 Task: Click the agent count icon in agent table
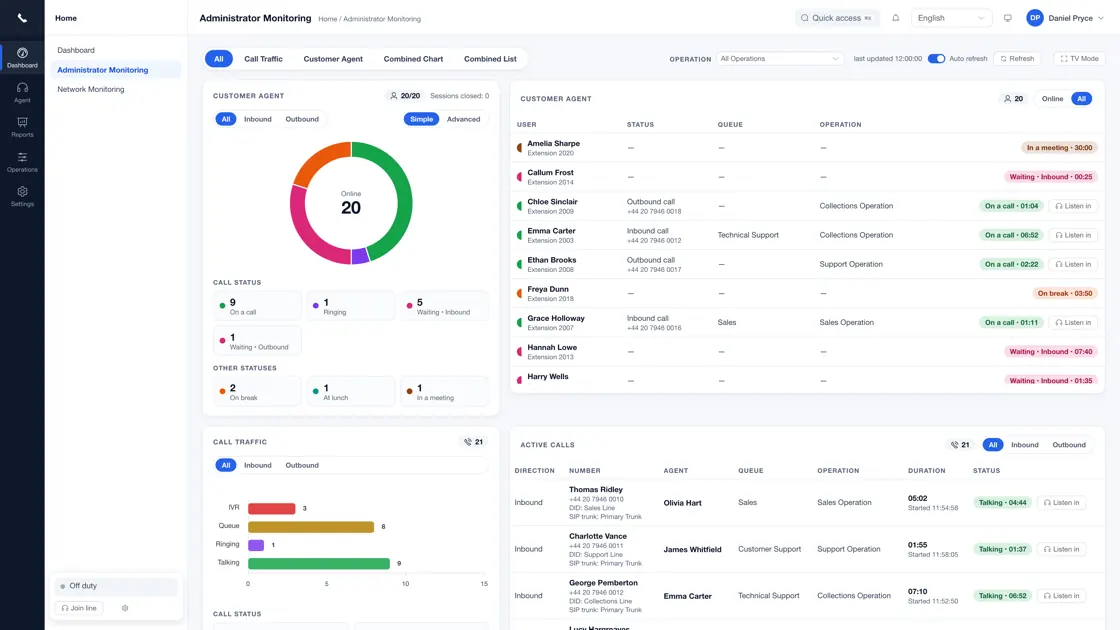click(1007, 99)
